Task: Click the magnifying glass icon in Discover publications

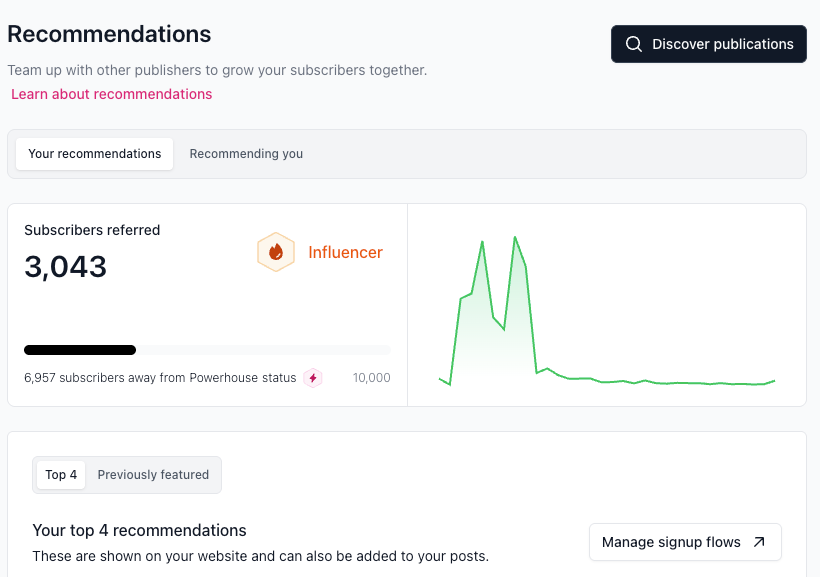Action: tap(633, 44)
